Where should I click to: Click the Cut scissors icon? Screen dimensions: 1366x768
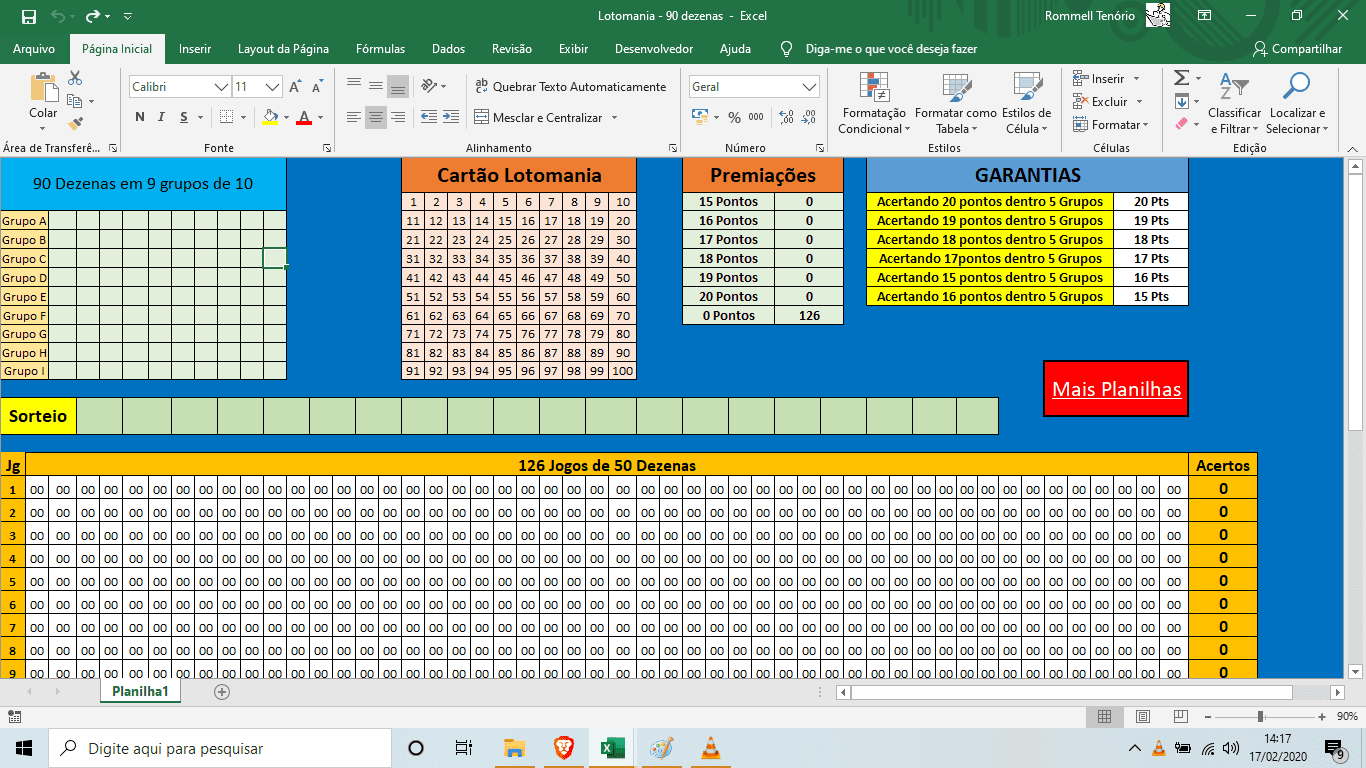coord(75,78)
